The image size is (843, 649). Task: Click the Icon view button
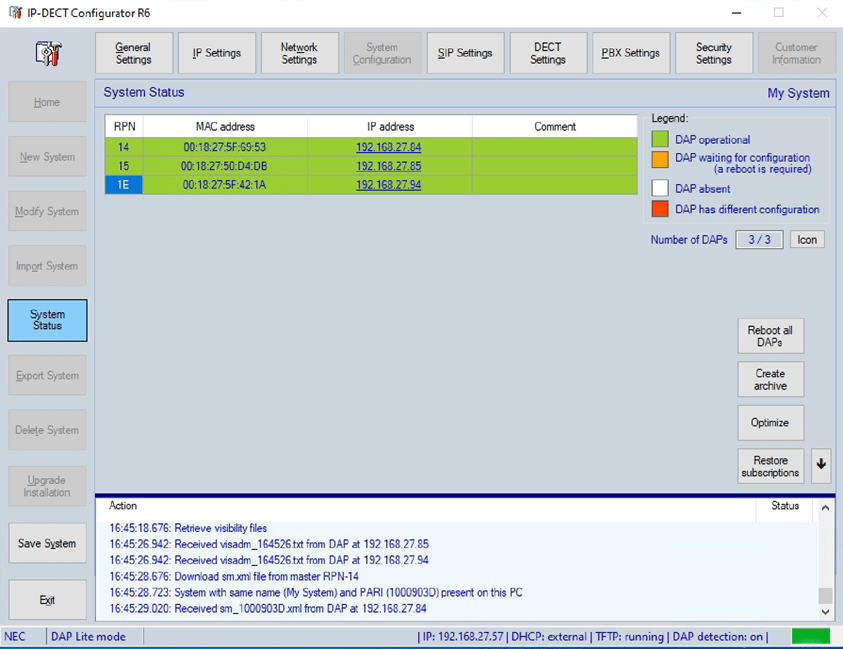click(x=807, y=239)
